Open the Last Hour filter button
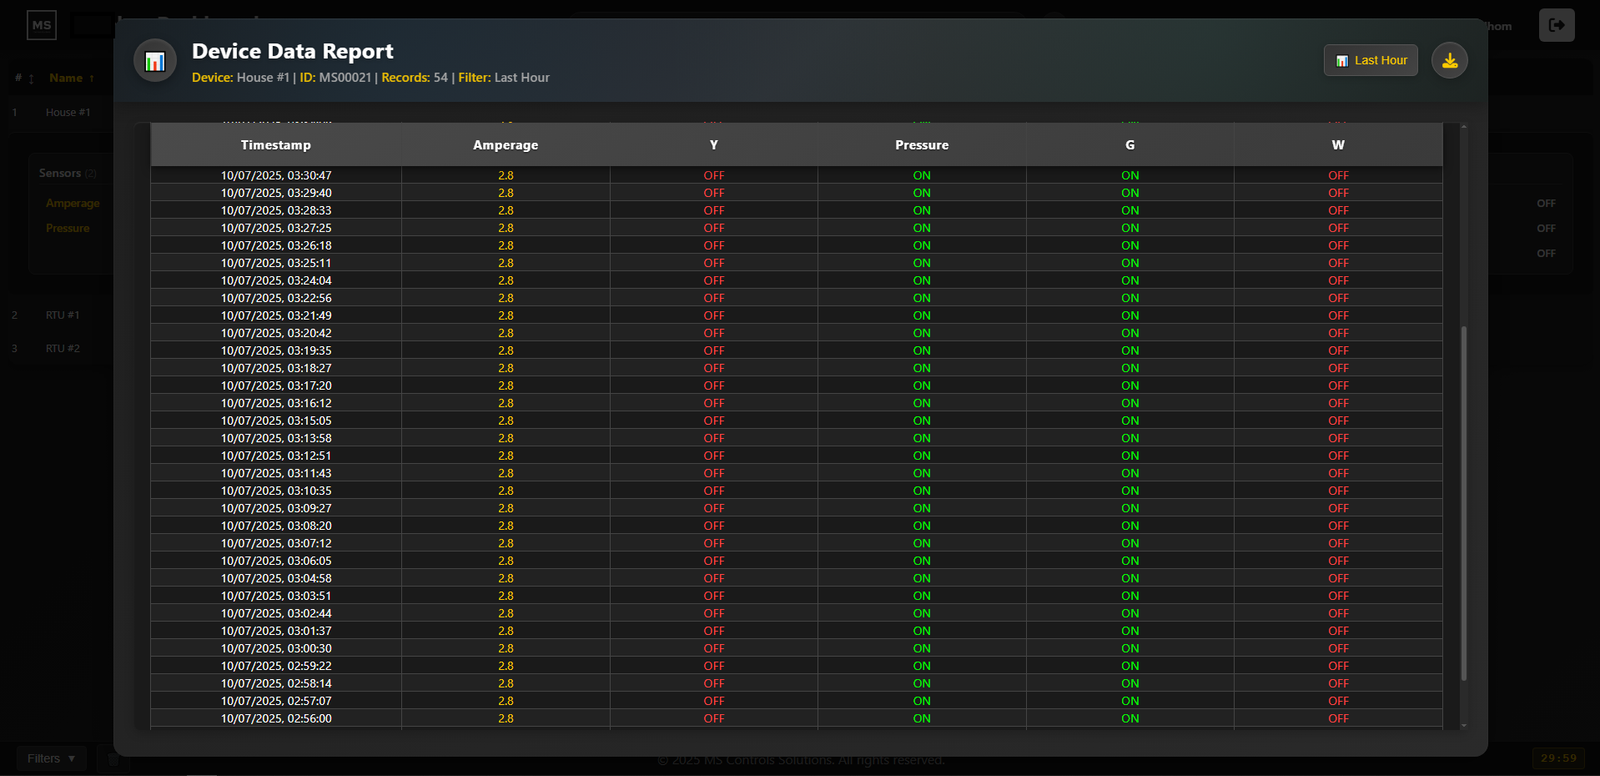Image resolution: width=1600 pixels, height=776 pixels. (x=1370, y=60)
